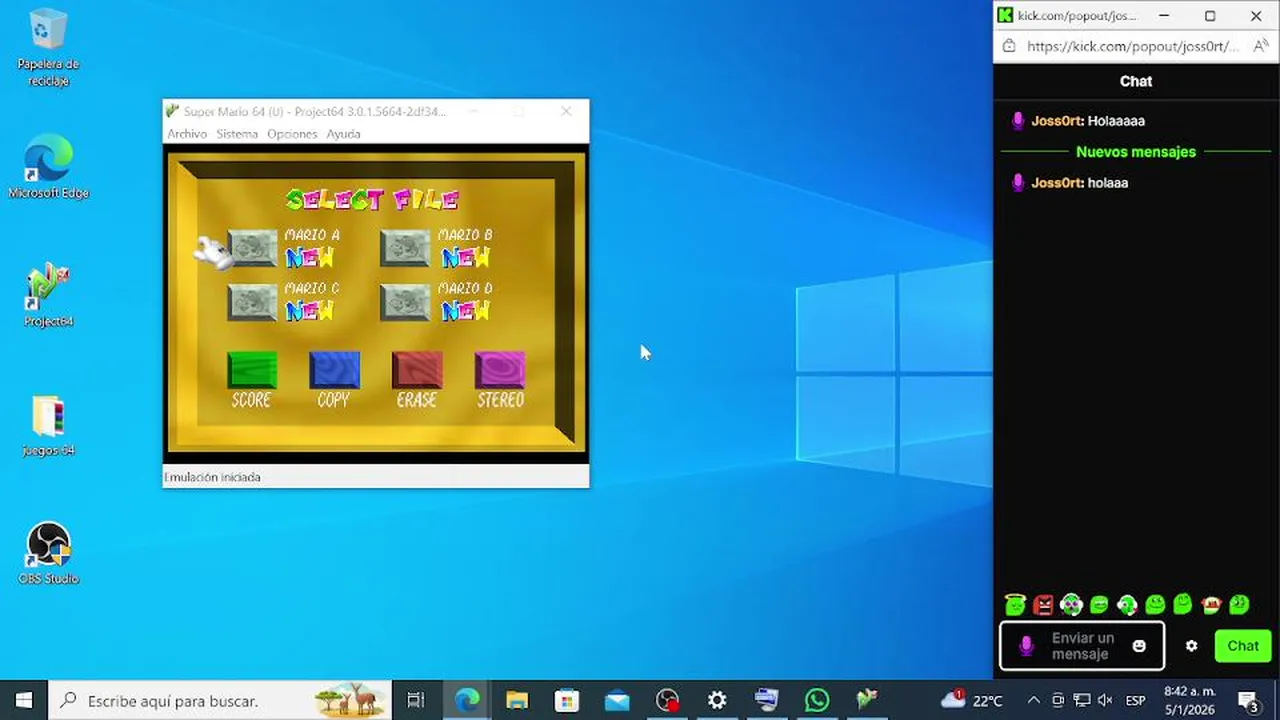Open the clock showing 8:42 a. m.
The image size is (1280, 720).
(x=1190, y=700)
